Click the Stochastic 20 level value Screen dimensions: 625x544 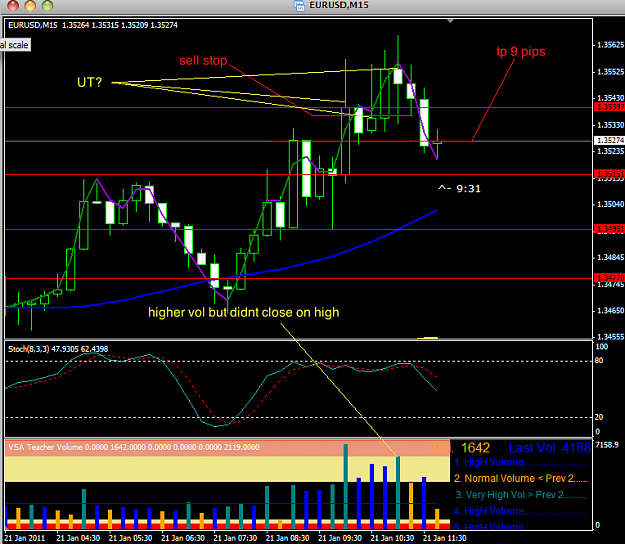(x=599, y=417)
